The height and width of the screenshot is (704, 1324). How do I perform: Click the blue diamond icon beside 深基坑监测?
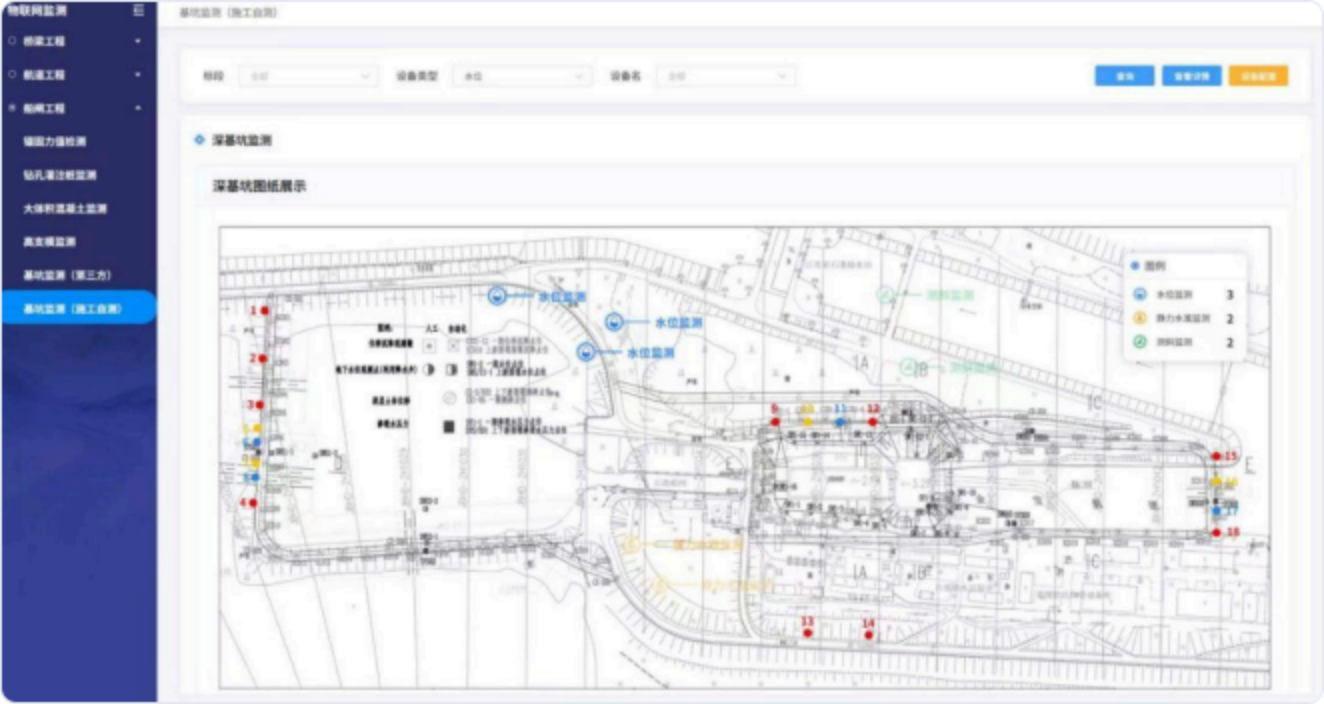click(199, 140)
